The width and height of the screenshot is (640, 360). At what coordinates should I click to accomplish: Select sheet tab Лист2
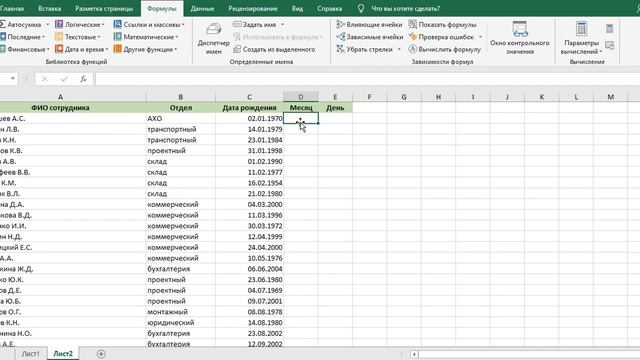click(x=63, y=354)
